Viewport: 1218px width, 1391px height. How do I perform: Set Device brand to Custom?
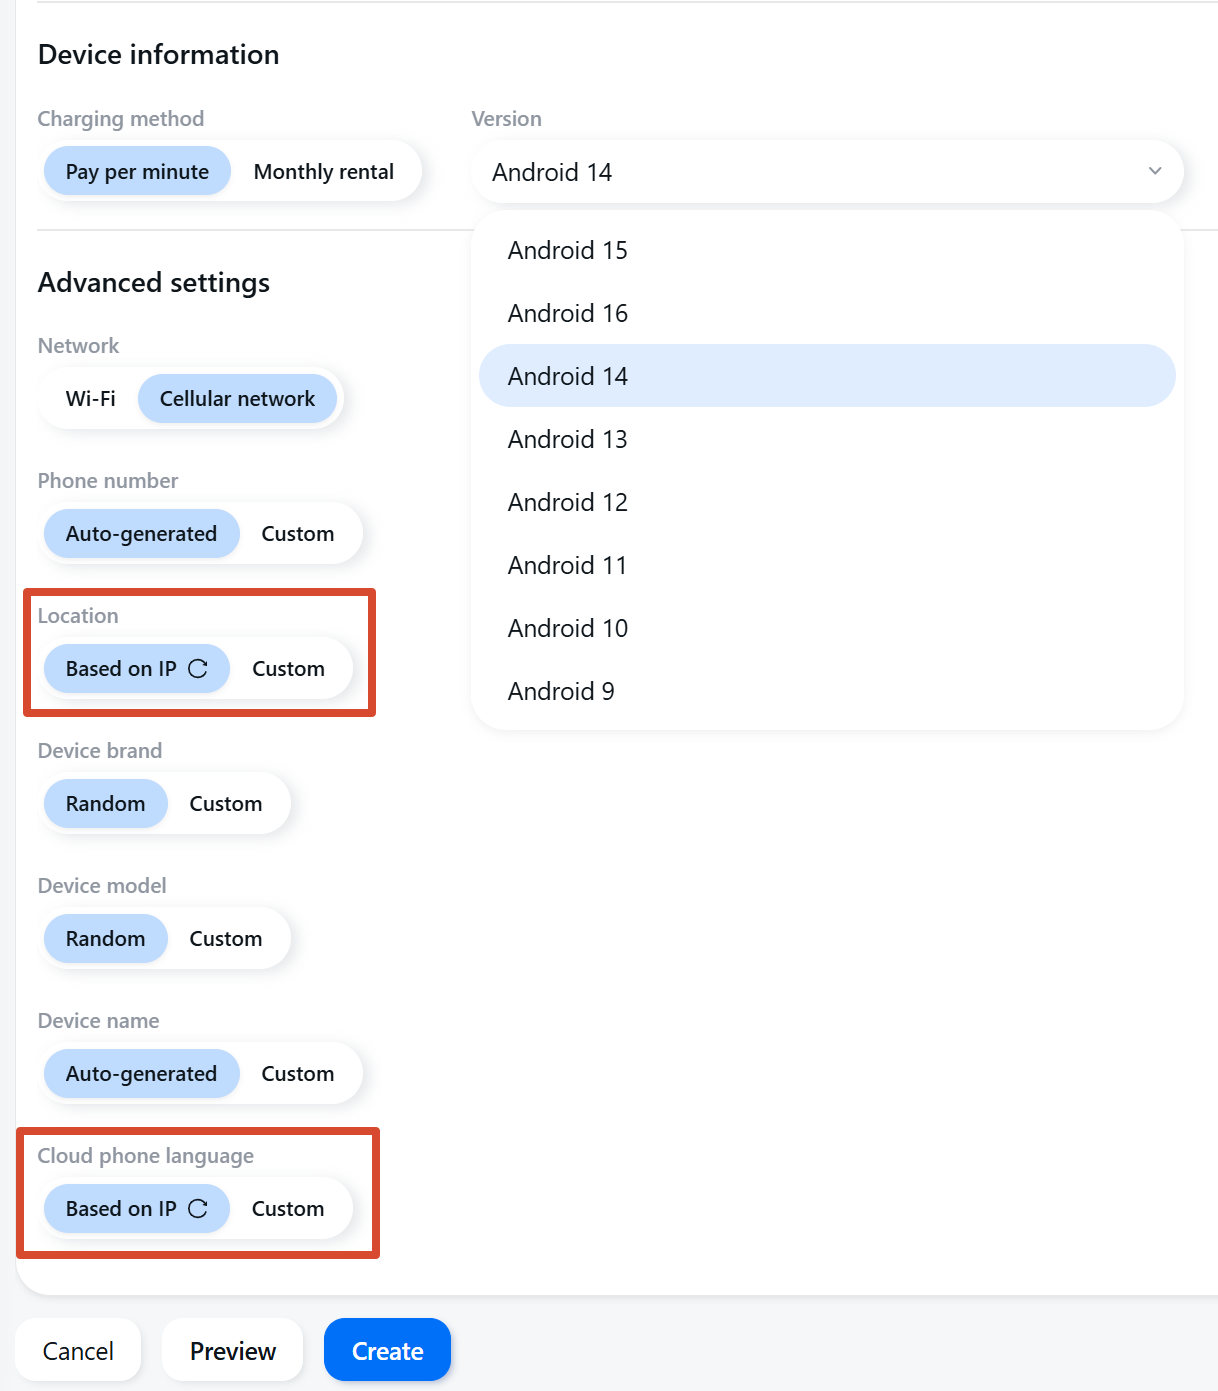(x=226, y=804)
